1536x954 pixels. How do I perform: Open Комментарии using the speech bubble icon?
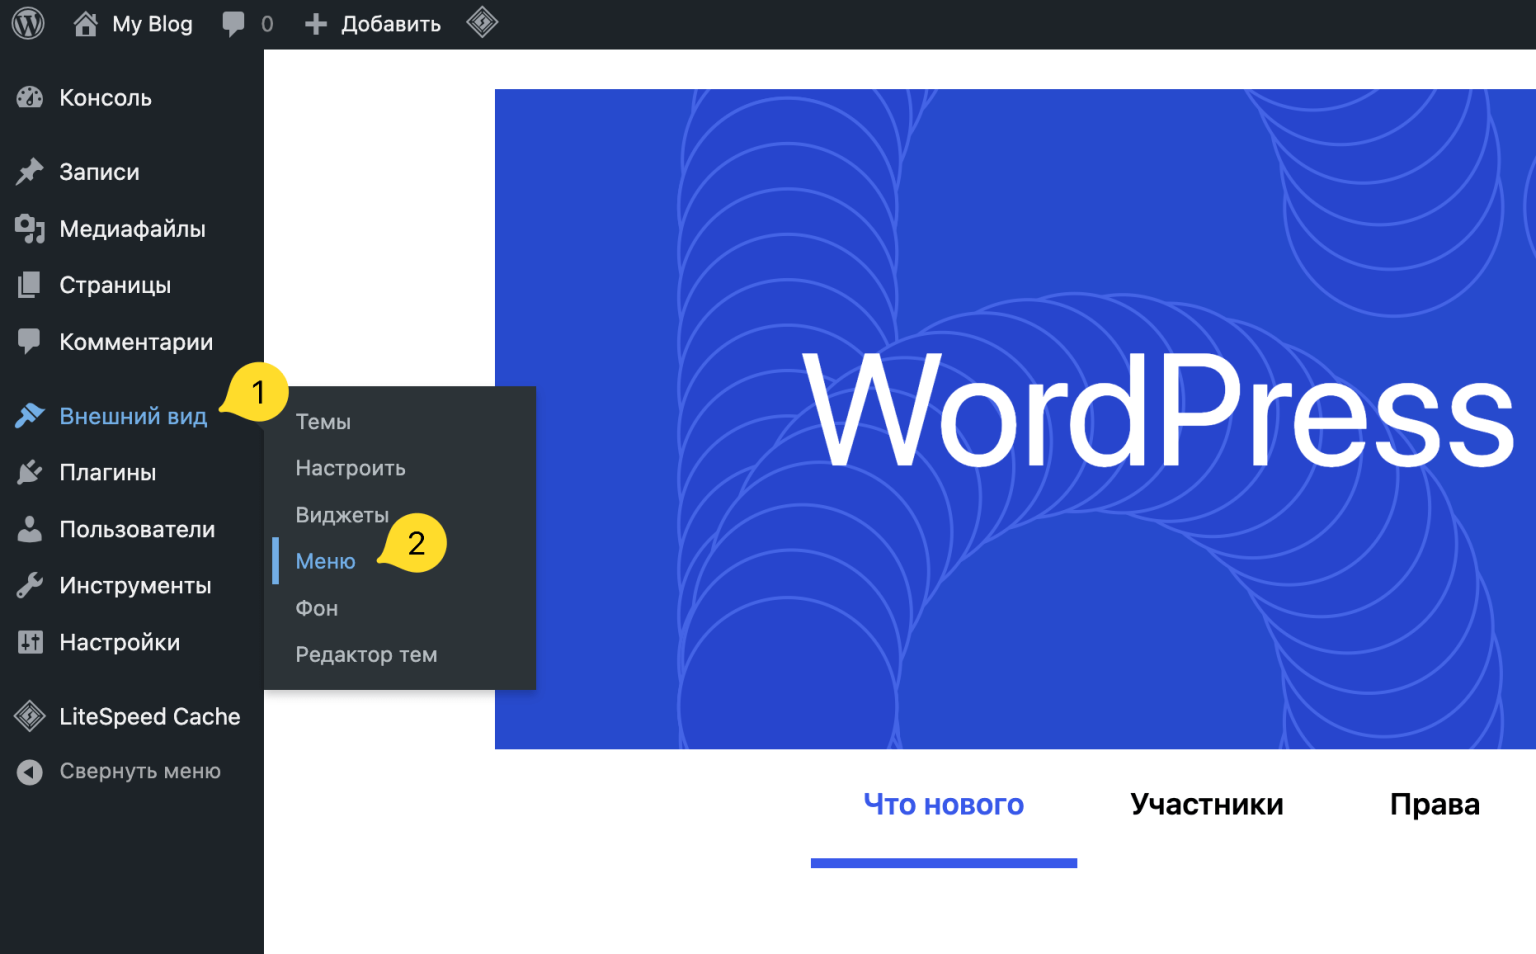point(29,341)
